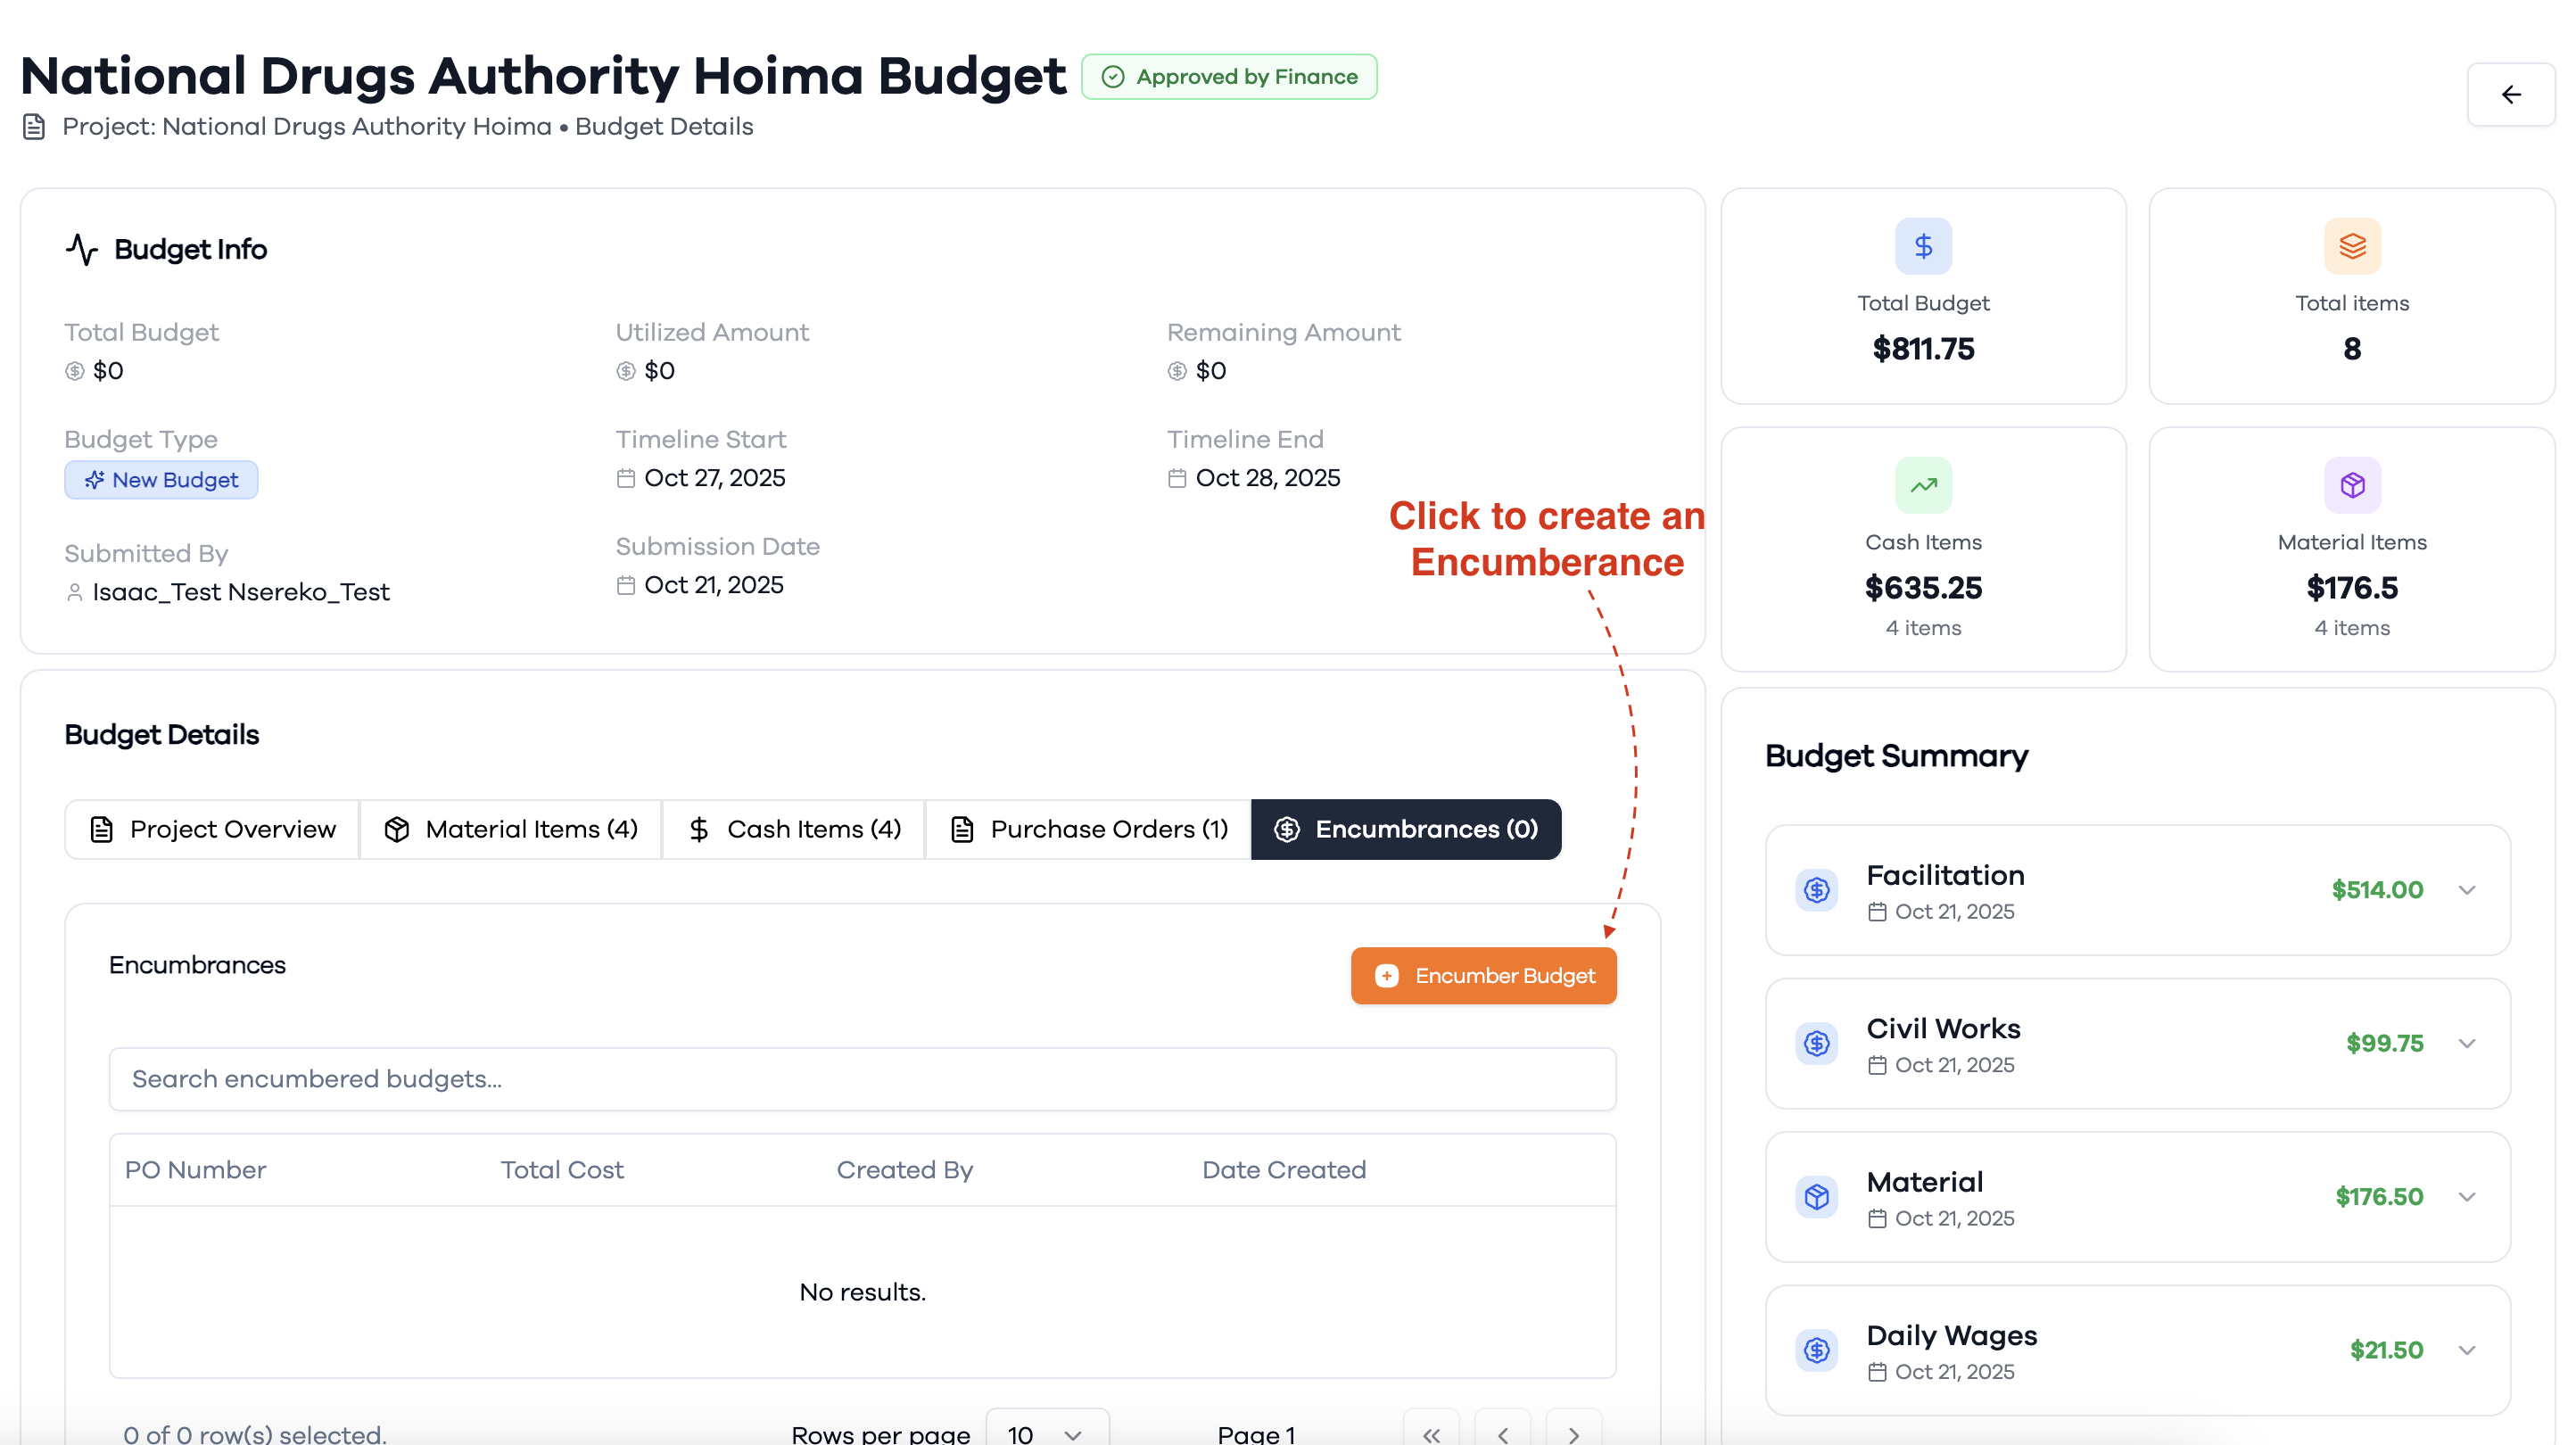Expand the Civil Works summary row chevron
Viewport: 2576px width, 1445px height.
pyautogui.click(x=2466, y=1043)
